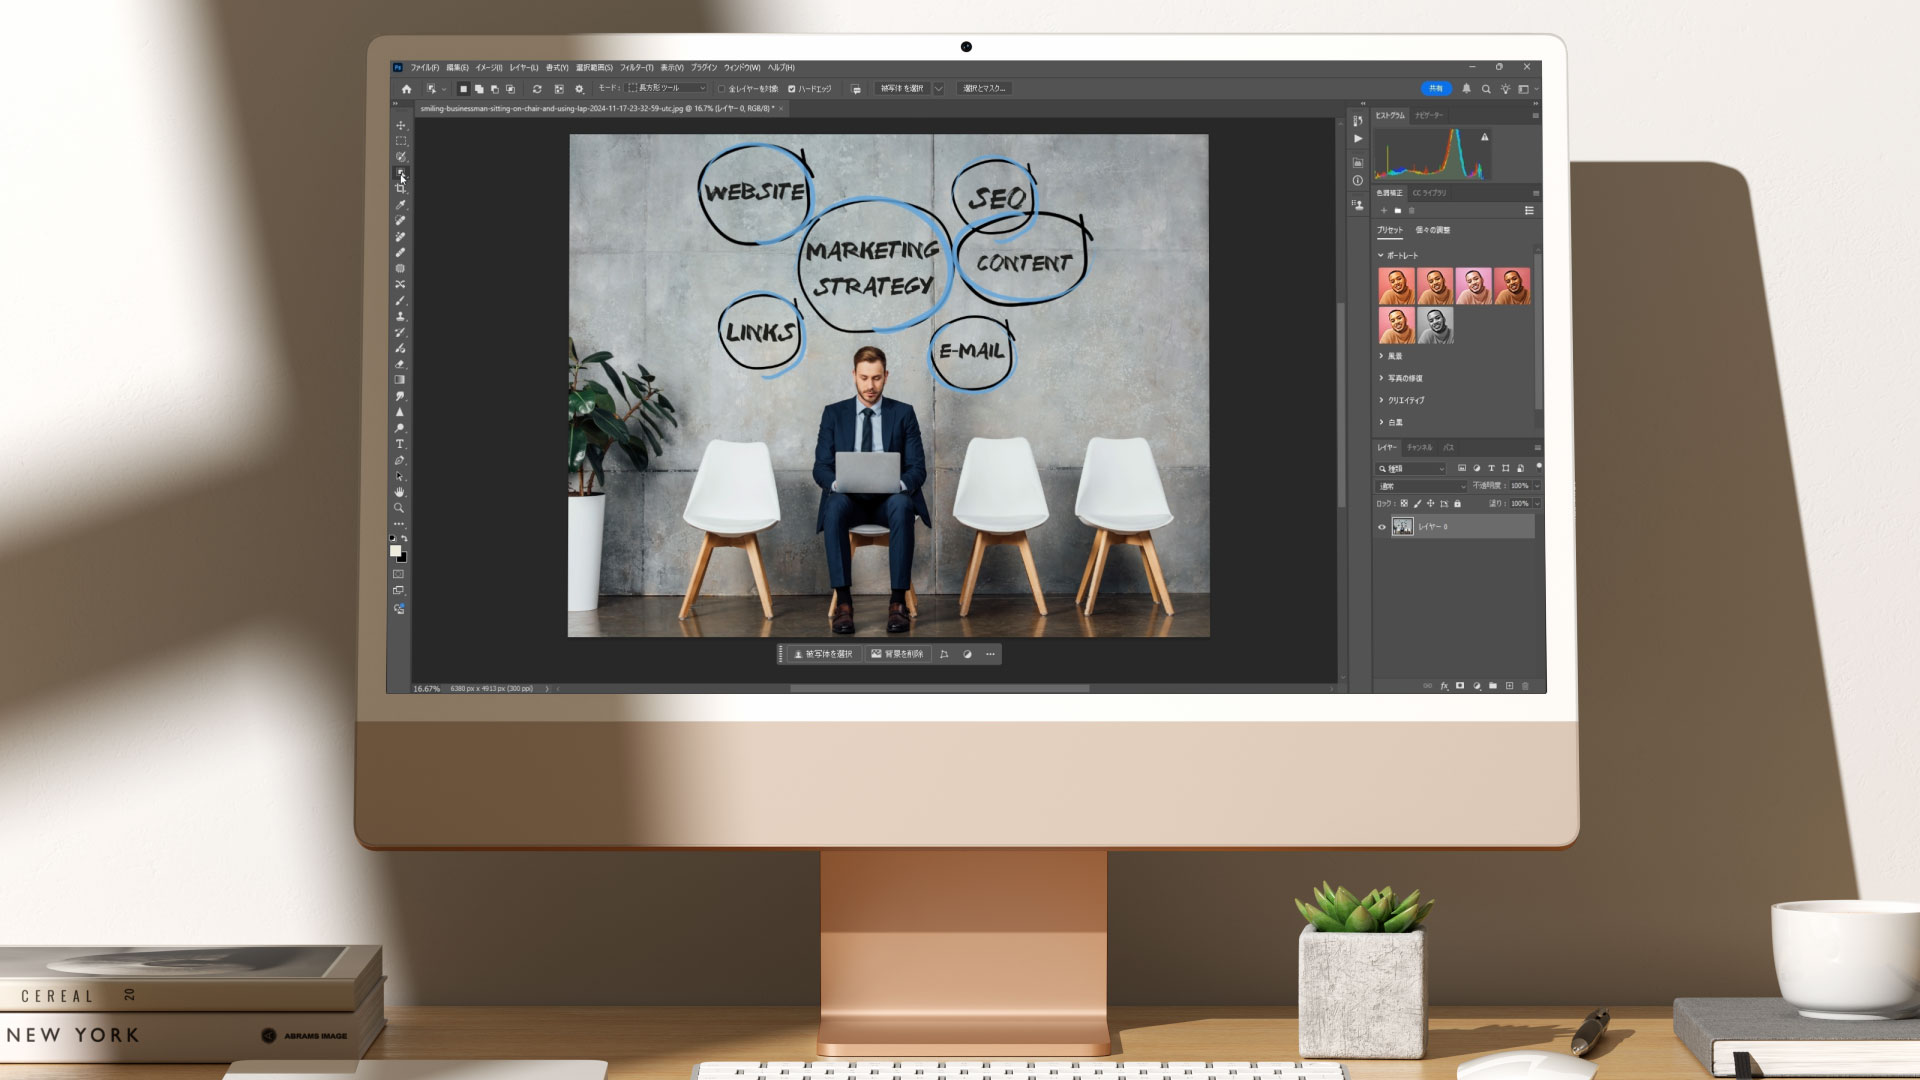Open the フィルター(T) menu
The image size is (1920, 1080).
(x=636, y=68)
